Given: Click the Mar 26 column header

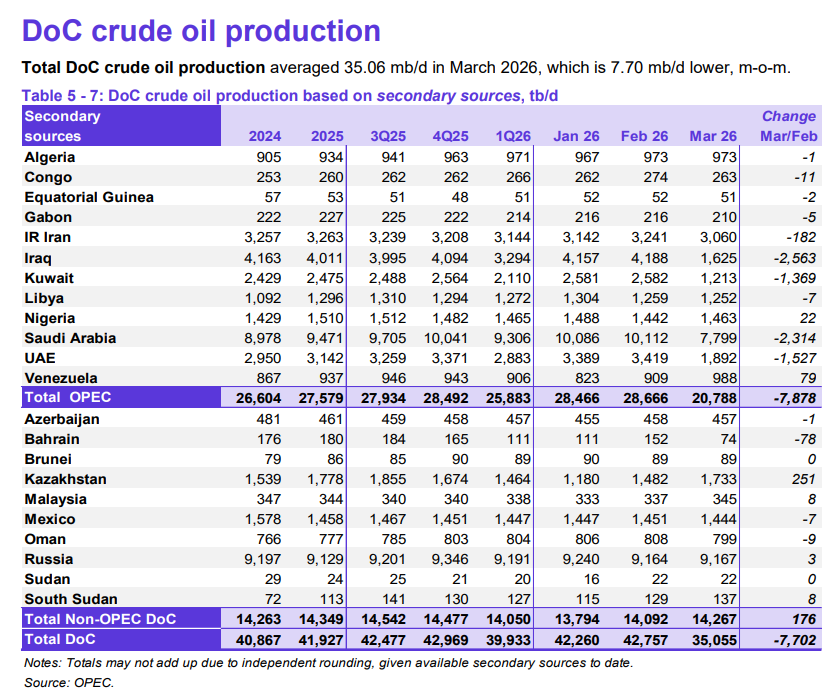Looking at the screenshot, I should (713, 136).
